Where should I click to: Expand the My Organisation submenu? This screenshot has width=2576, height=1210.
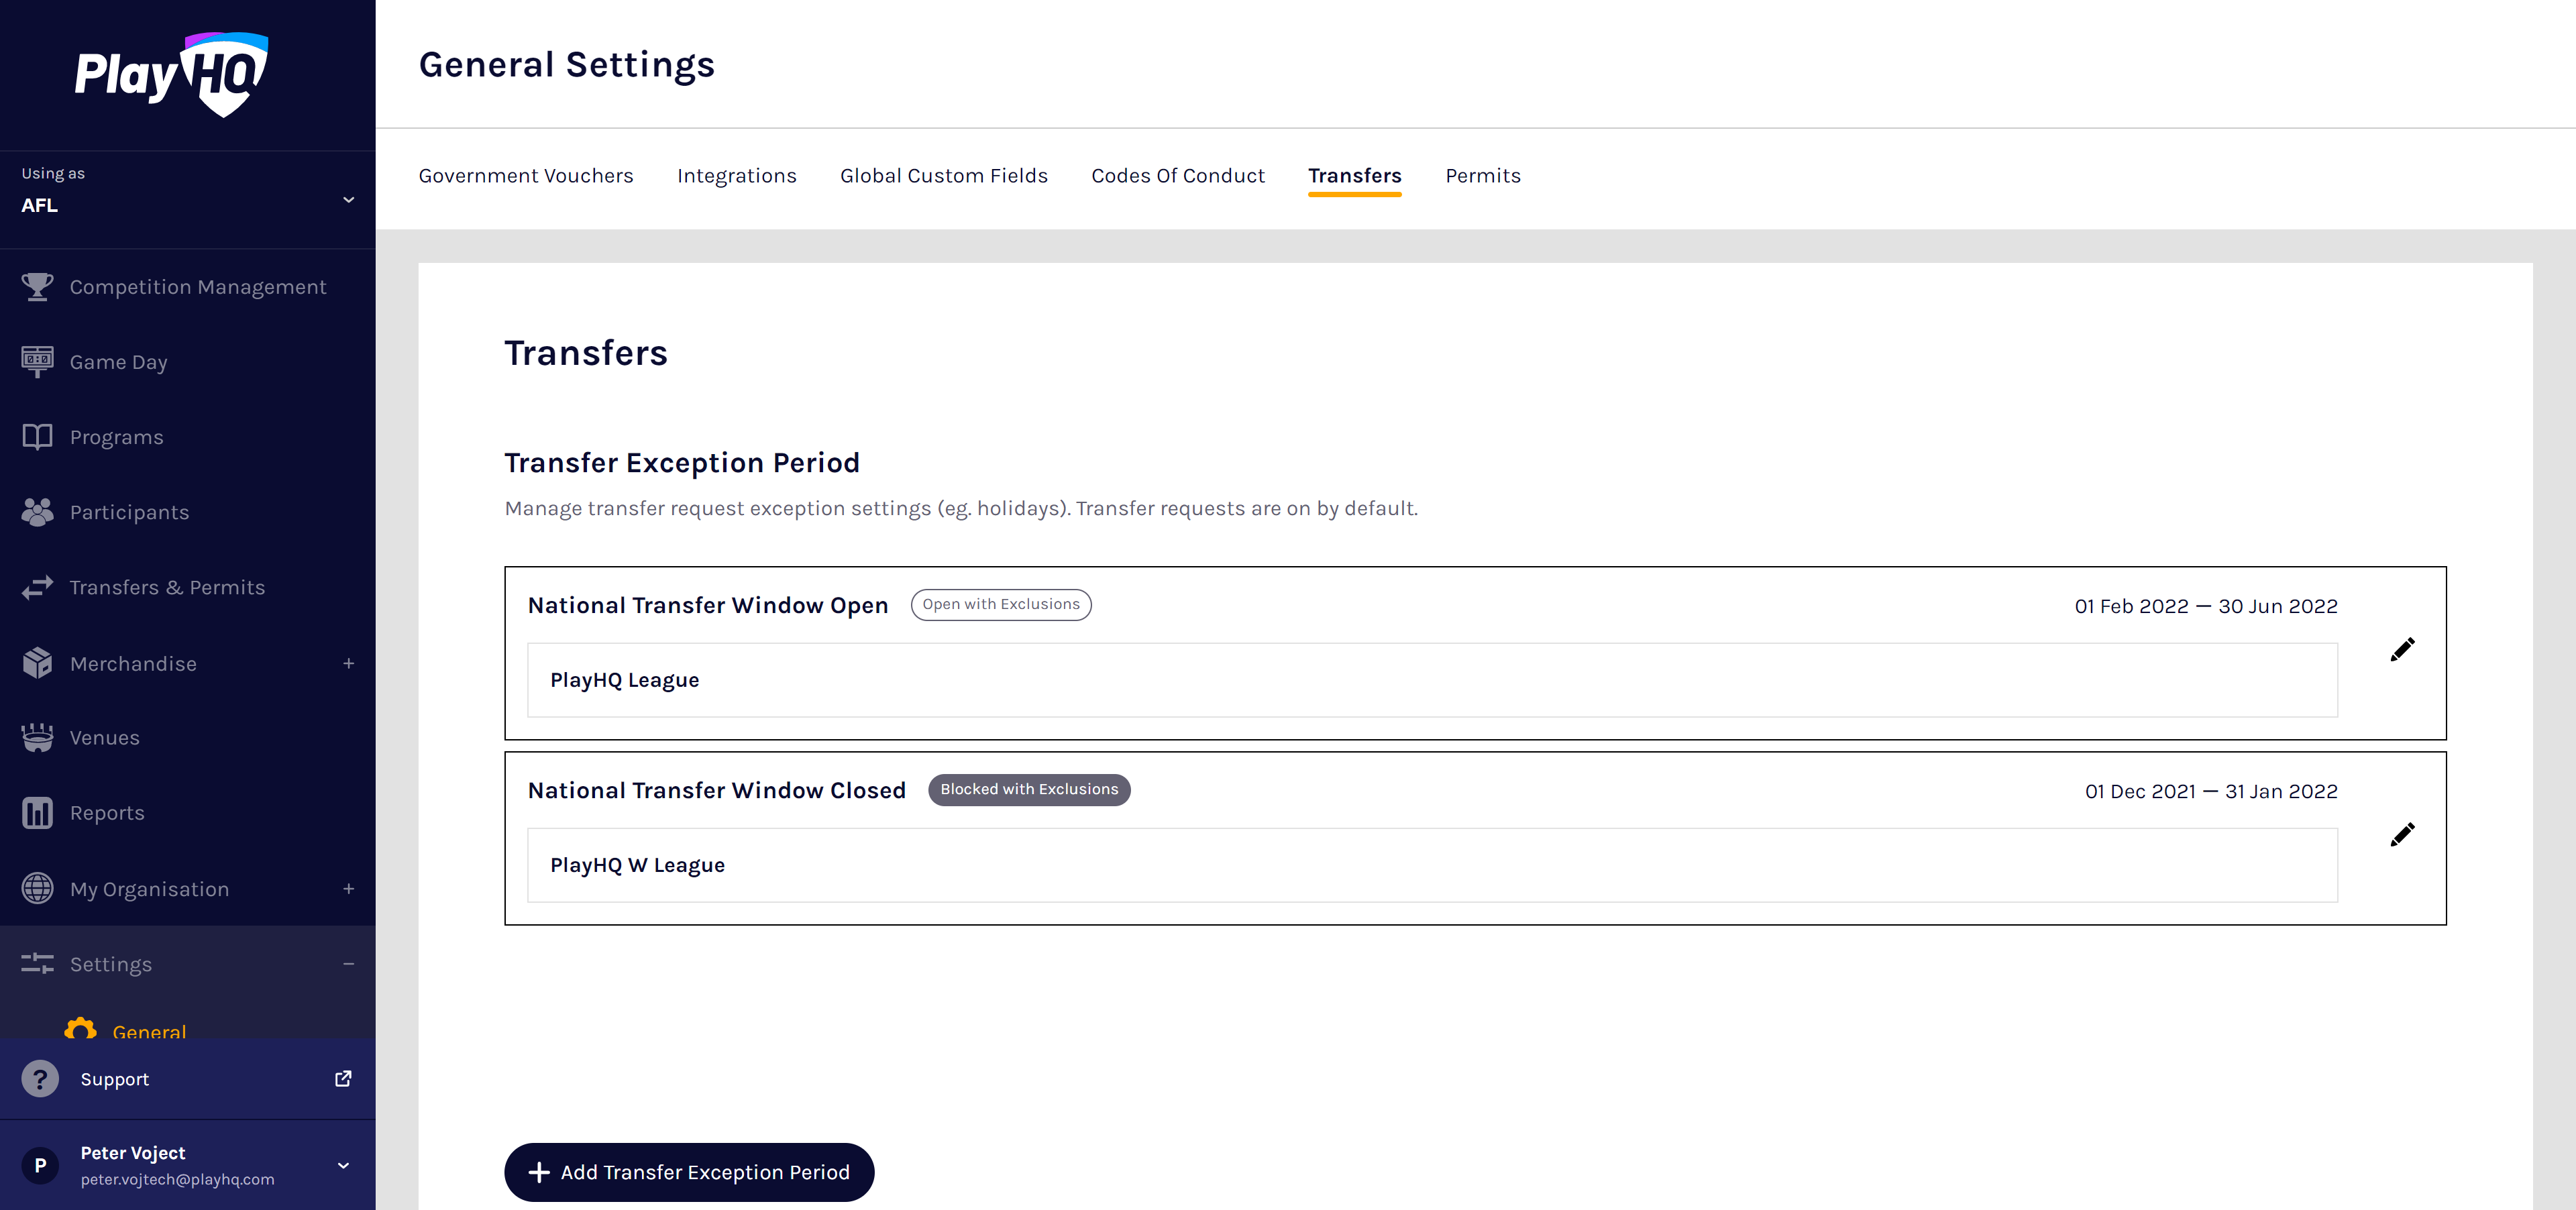(x=348, y=888)
